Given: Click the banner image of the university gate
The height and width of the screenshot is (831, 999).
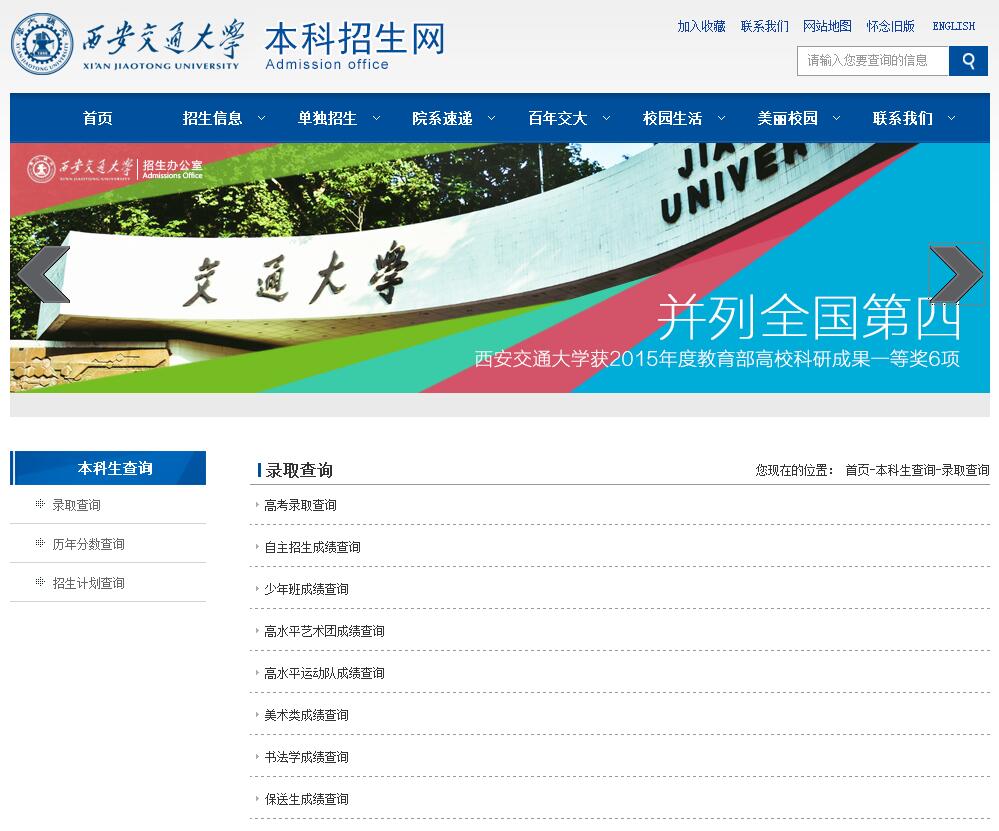Looking at the screenshot, I should [x=500, y=268].
